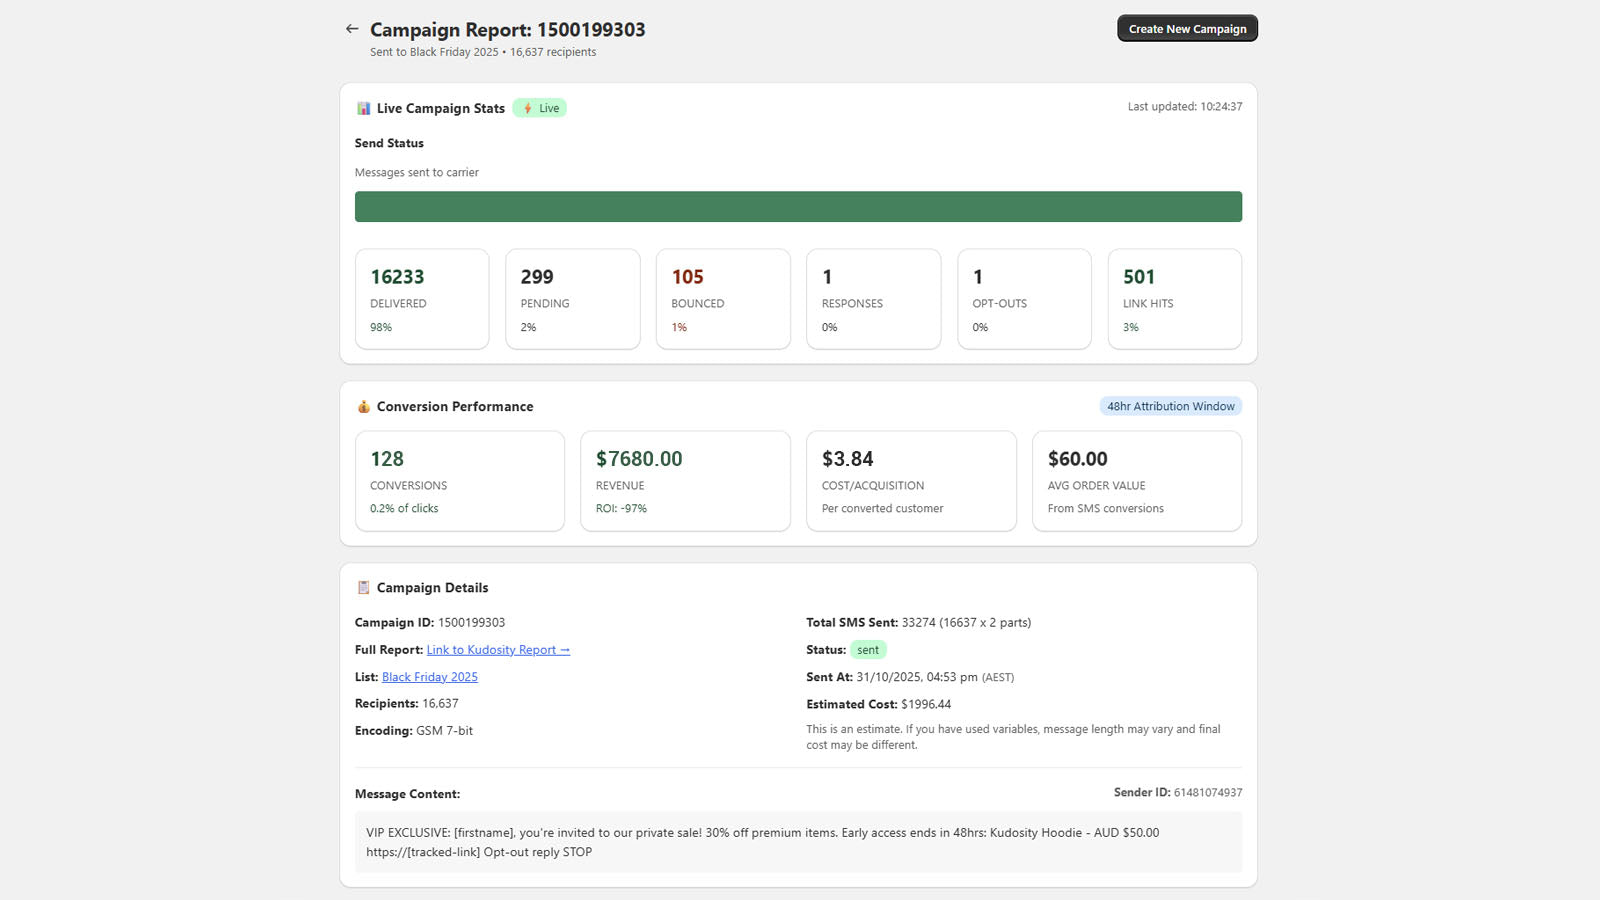The width and height of the screenshot is (1600, 900).
Task: Click the back arrow icon
Action: pos(351,29)
